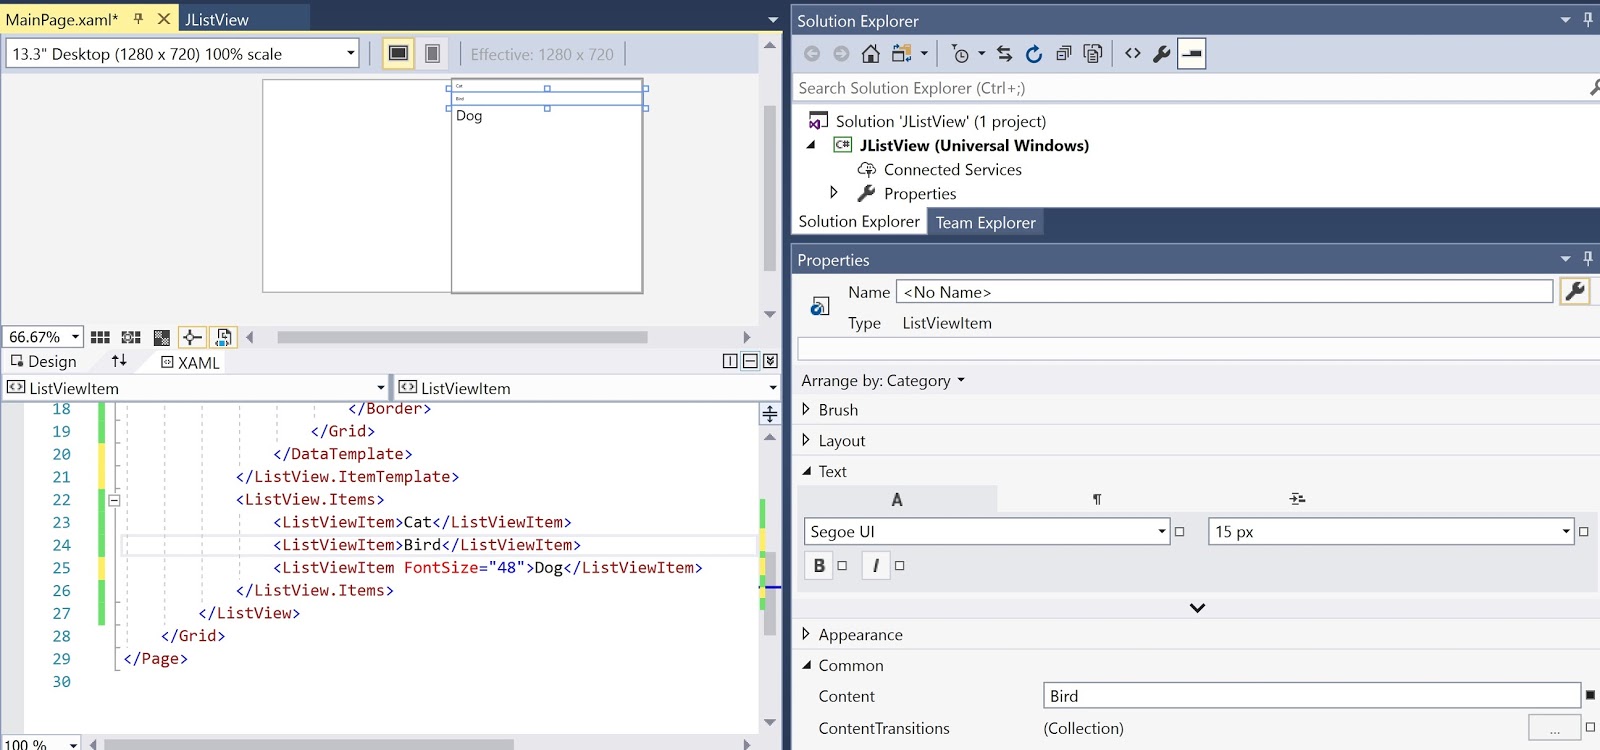Click the property marker beside the font size box
The height and width of the screenshot is (750, 1600).
[1583, 532]
